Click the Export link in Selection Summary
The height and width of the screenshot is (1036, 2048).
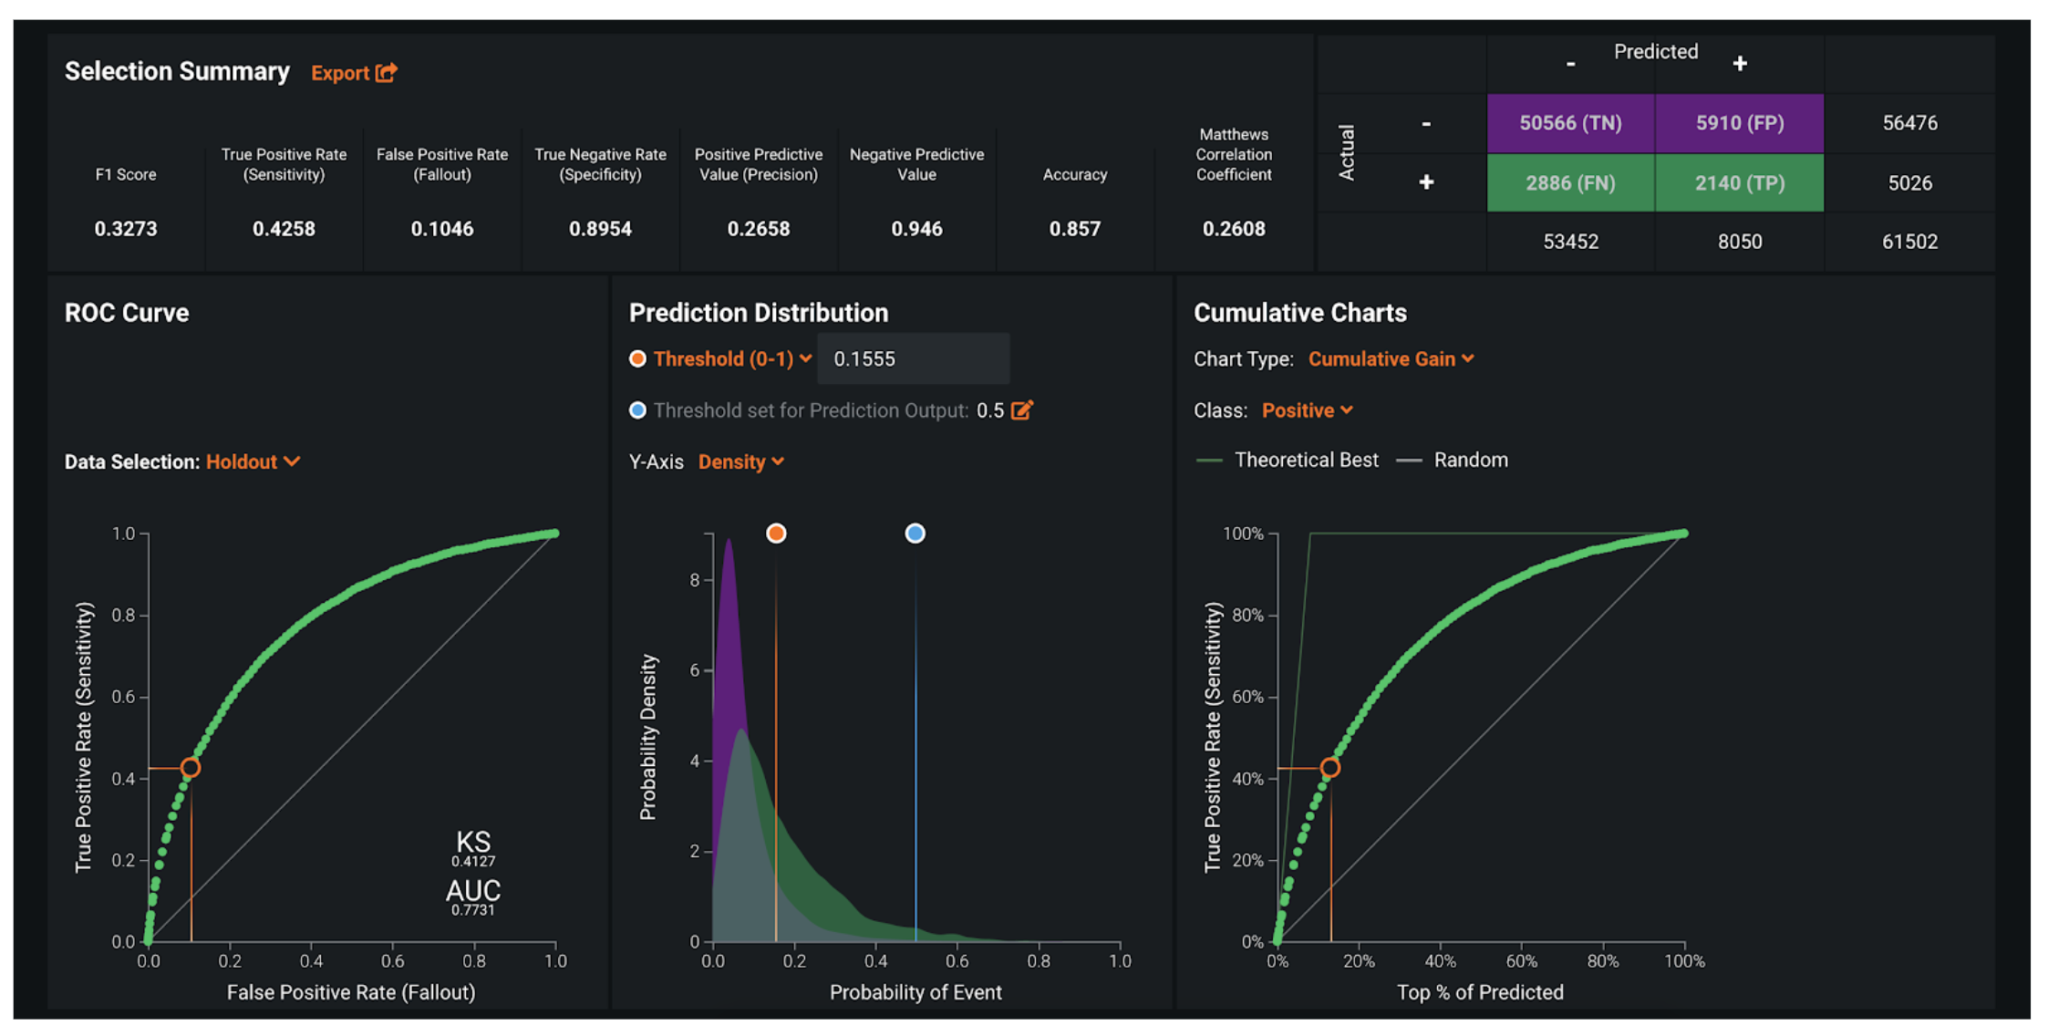coord(340,73)
